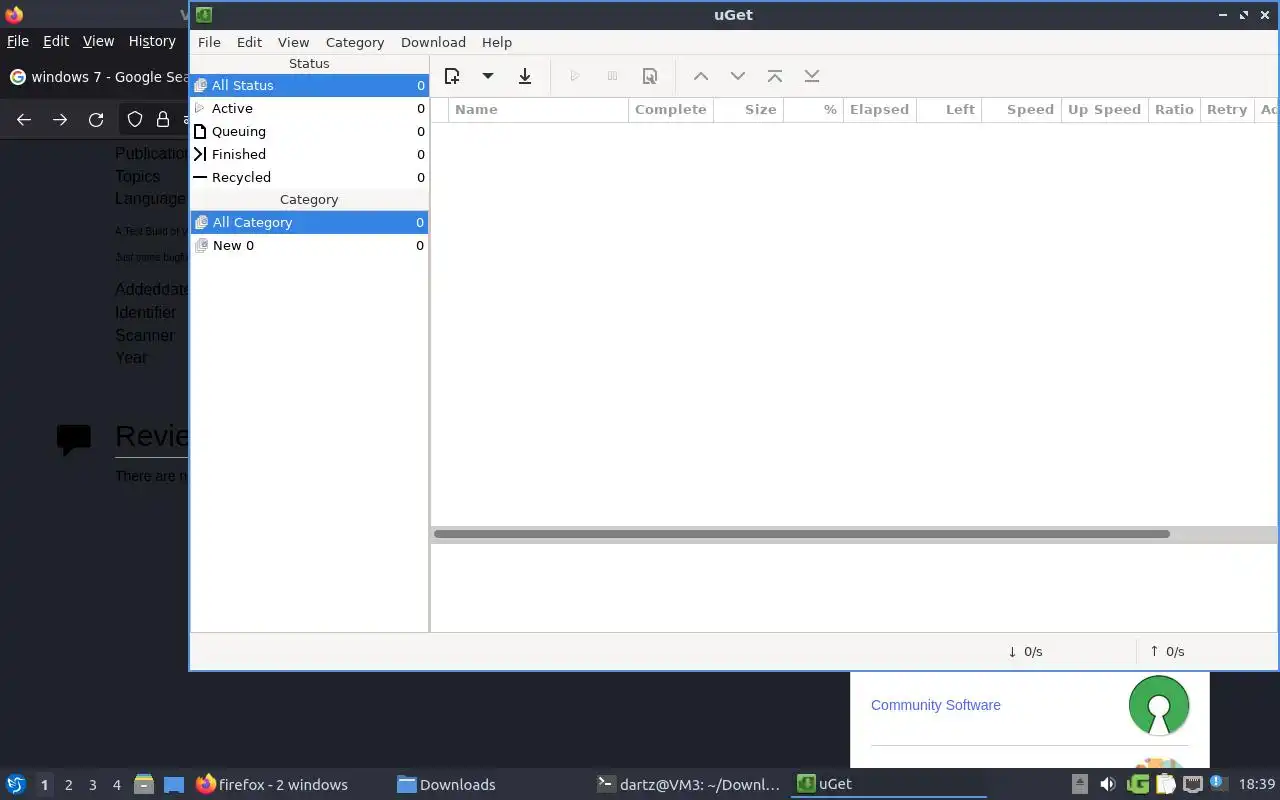Viewport: 1280px width, 800px height.
Task: Open the Download menu
Action: tap(433, 42)
